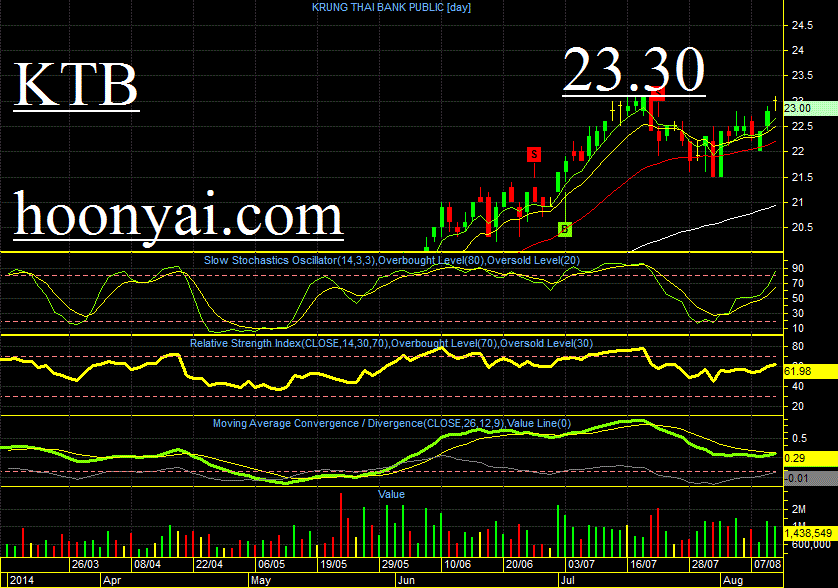Click the 70 stochastic axis label
Viewport: 838px width, 588px height.
coord(798,283)
